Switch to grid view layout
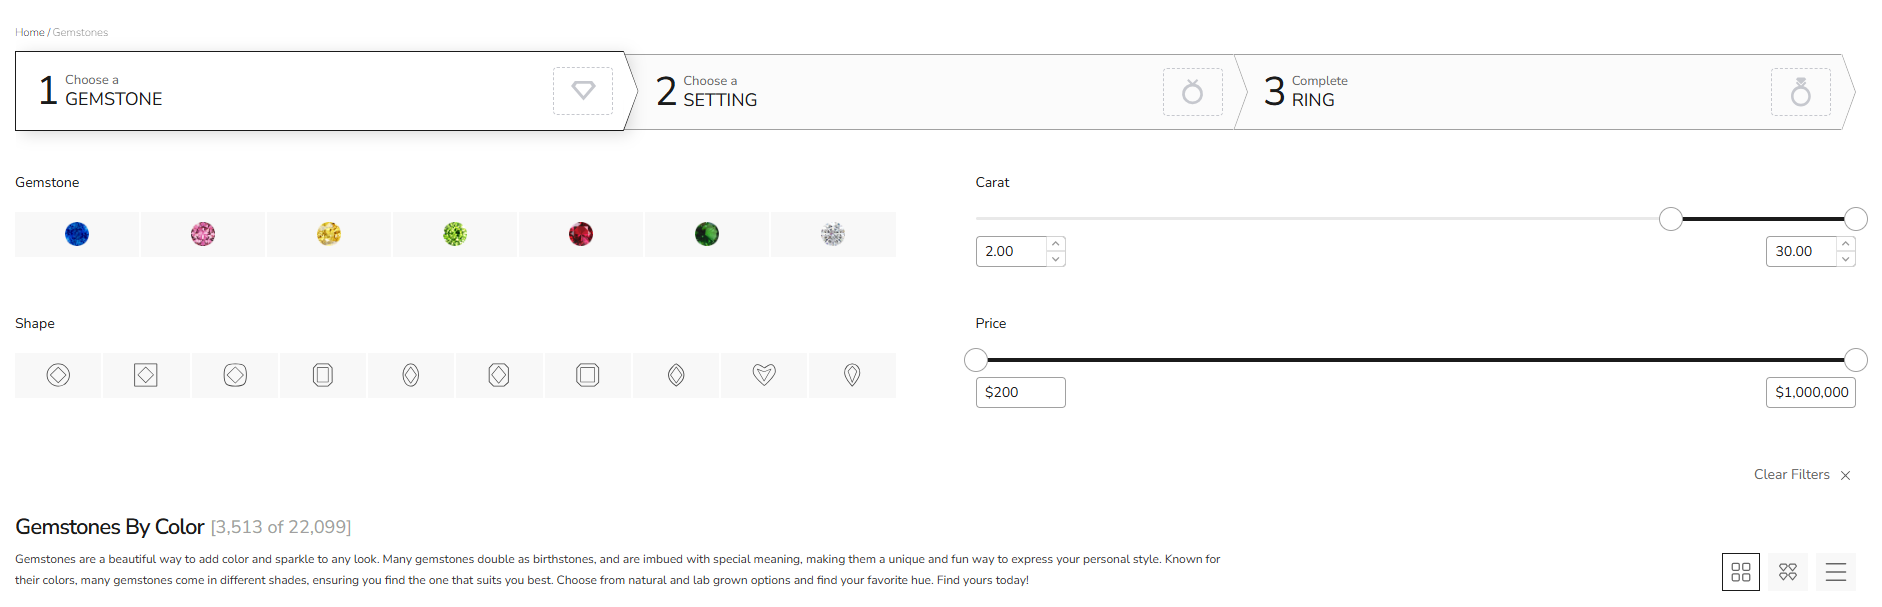Image resolution: width=1882 pixels, height=607 pixels. [x=1741, y=572]
